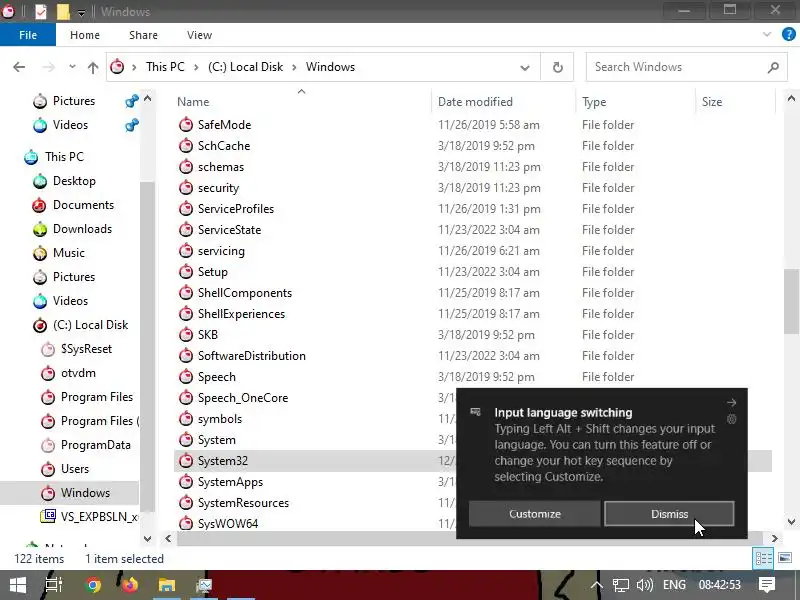This screenshot has width=800, height=600.
Task: Select the SKB folder icon
Action: (186, 335)
